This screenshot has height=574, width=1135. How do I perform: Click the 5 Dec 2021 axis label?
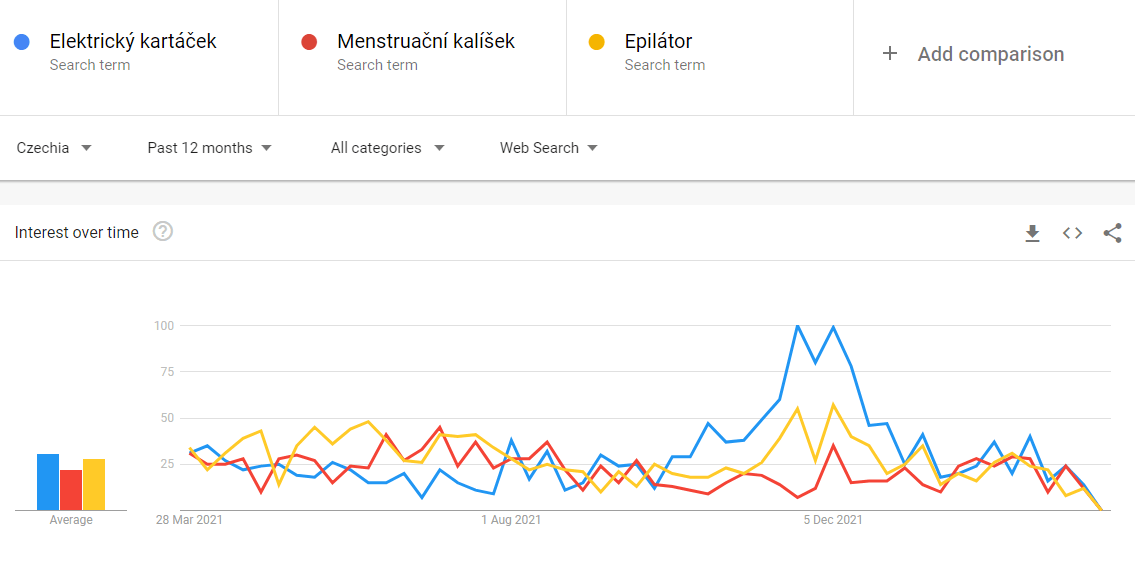point(833,520)
